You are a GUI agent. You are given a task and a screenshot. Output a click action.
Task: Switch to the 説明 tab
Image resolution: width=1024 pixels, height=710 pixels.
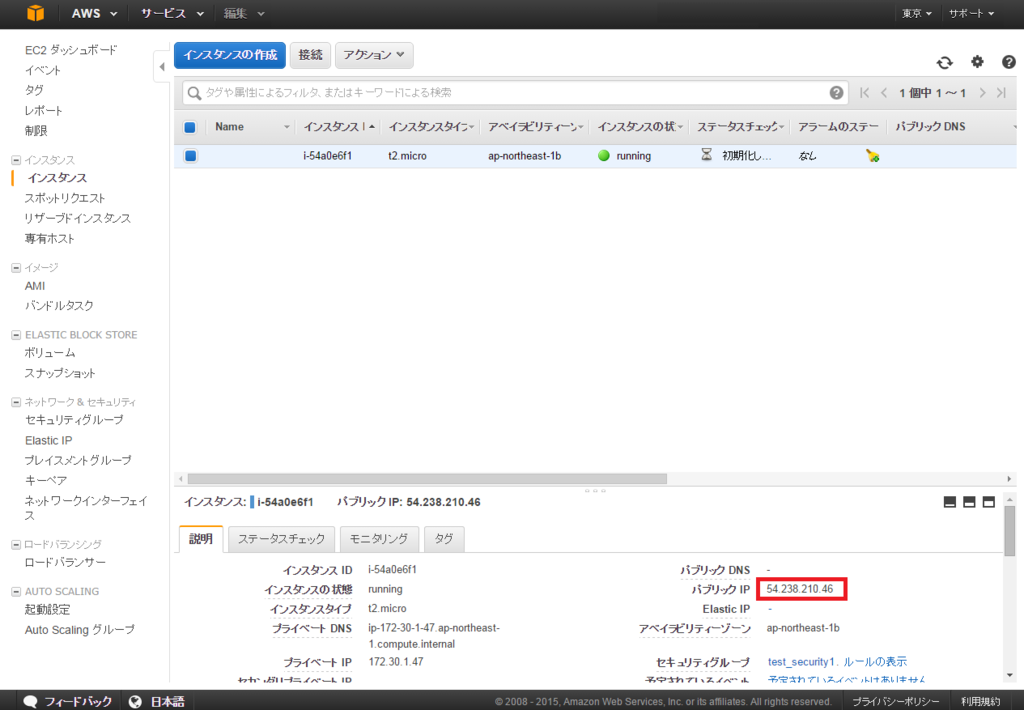click(201, 539)
